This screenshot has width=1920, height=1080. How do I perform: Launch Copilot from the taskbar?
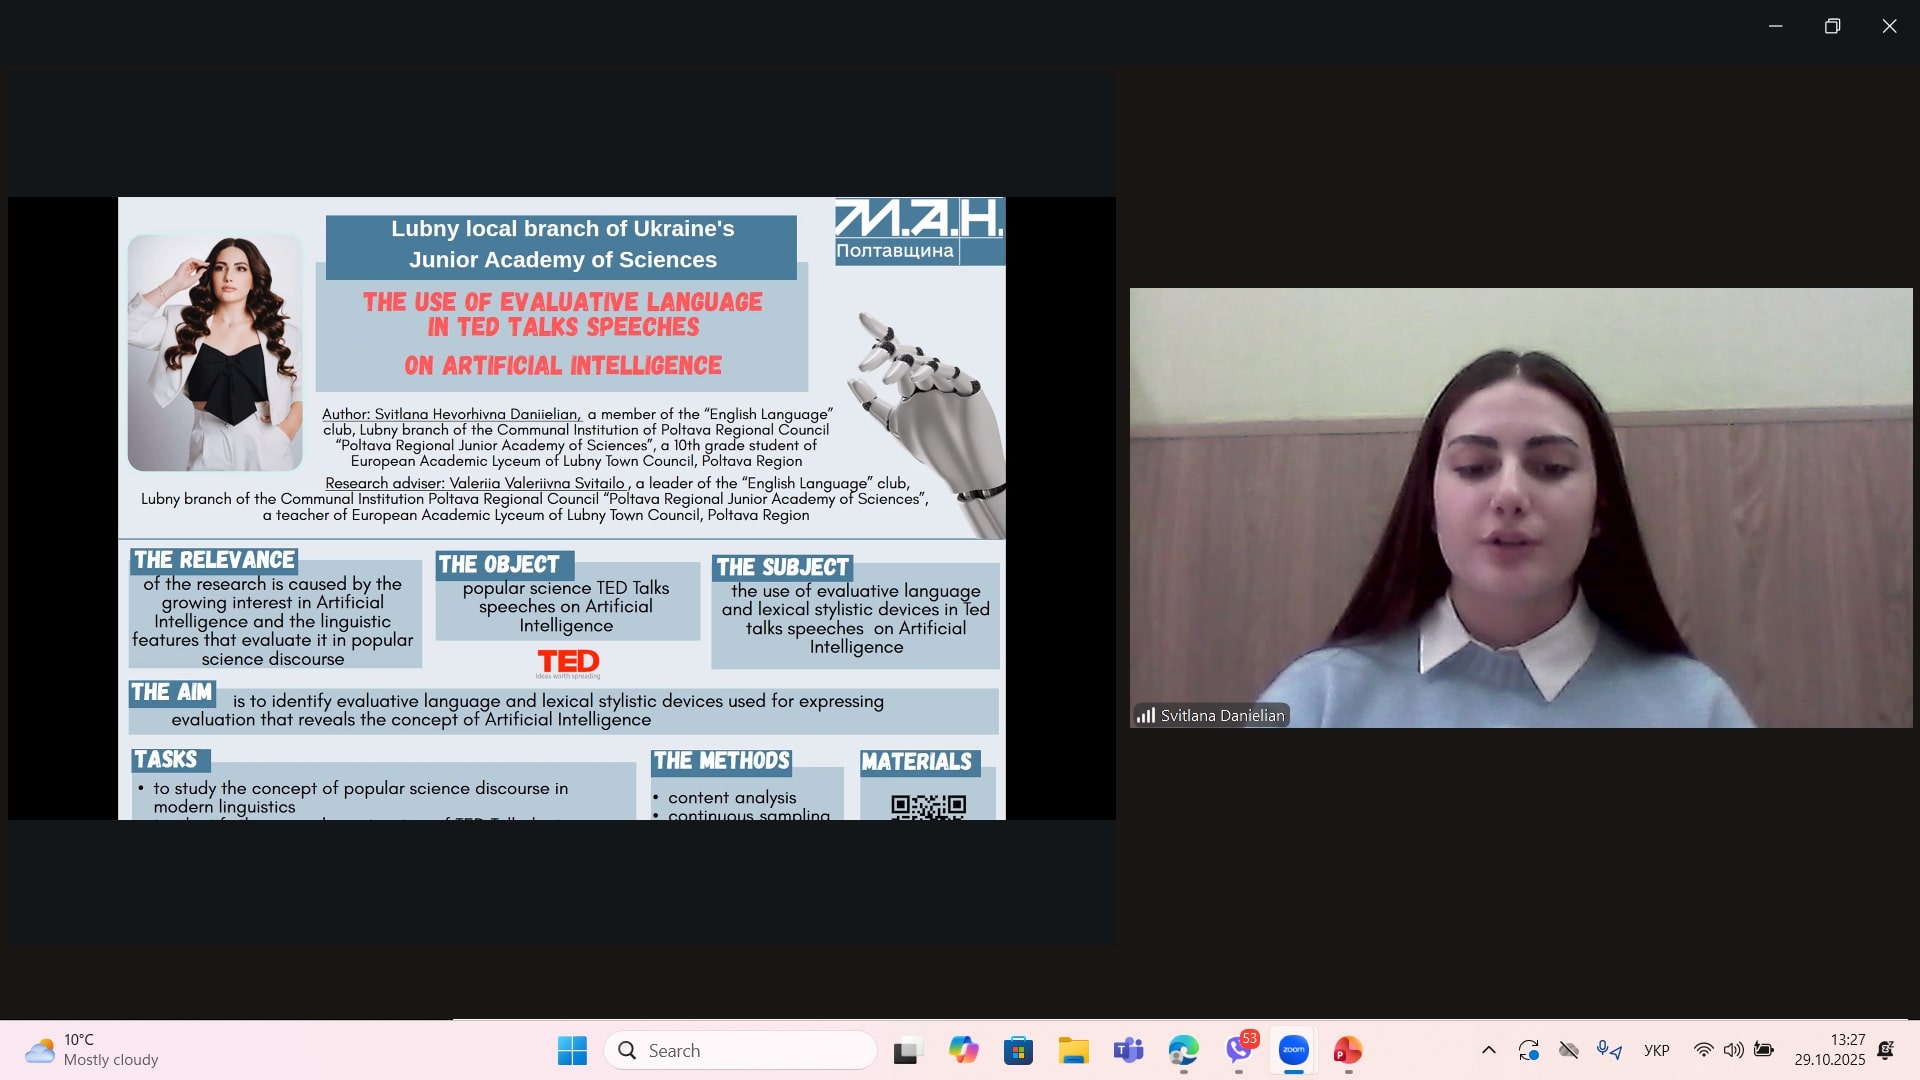pyautogui.click(x=964, y=1050)
